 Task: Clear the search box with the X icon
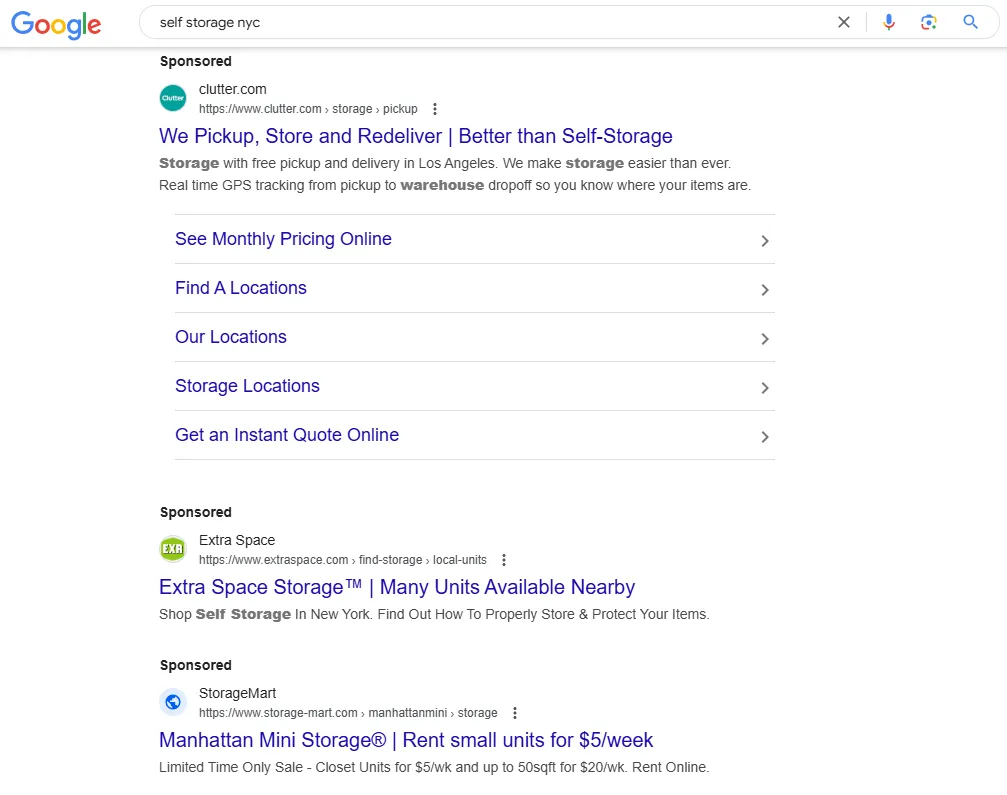click(x=844, y=22)
